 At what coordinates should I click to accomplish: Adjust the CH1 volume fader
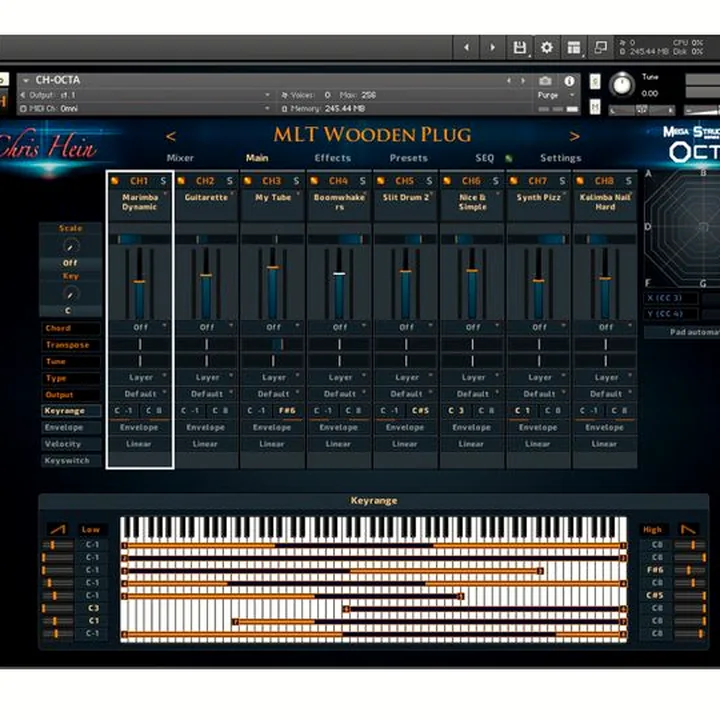pos(139,281)
